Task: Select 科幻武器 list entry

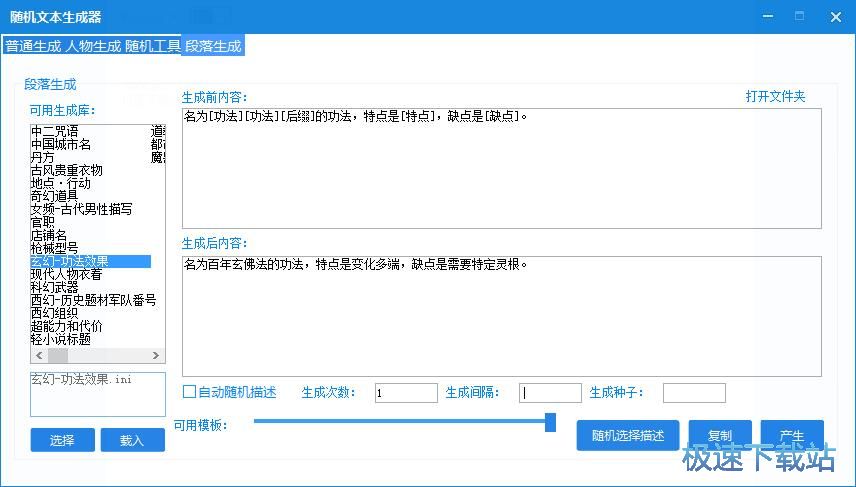Action: [55, 287]
